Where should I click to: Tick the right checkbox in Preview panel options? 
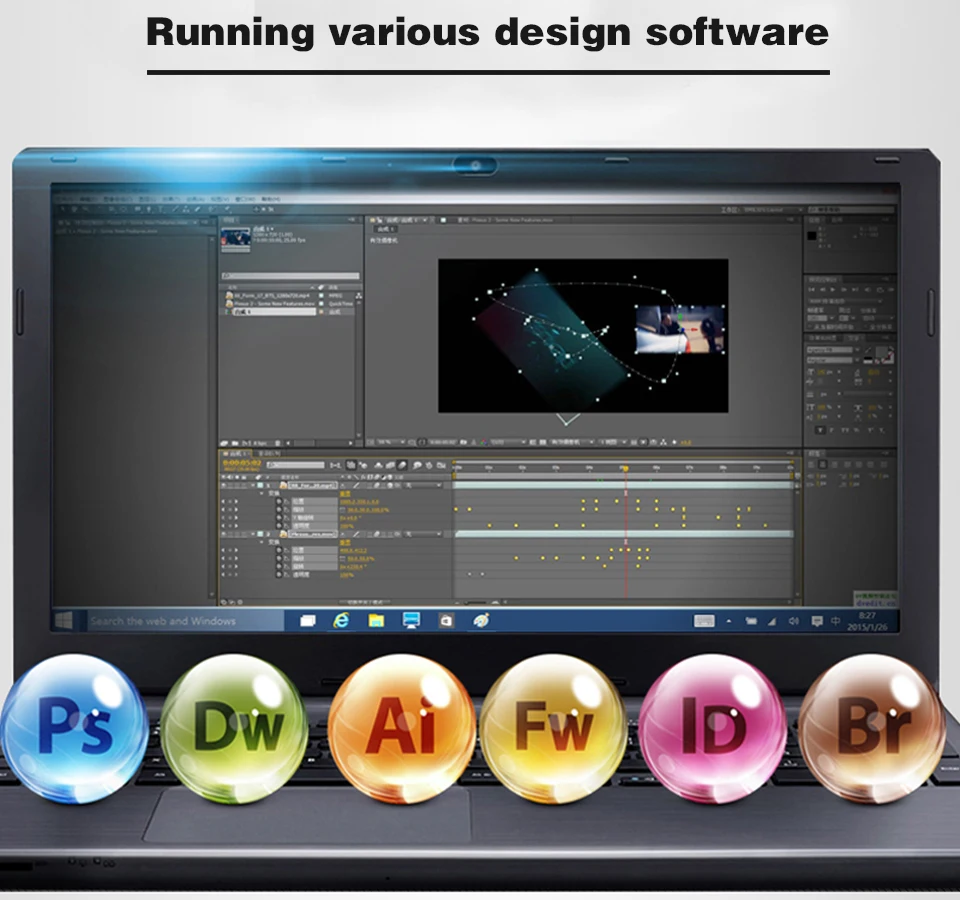point(865,327)
